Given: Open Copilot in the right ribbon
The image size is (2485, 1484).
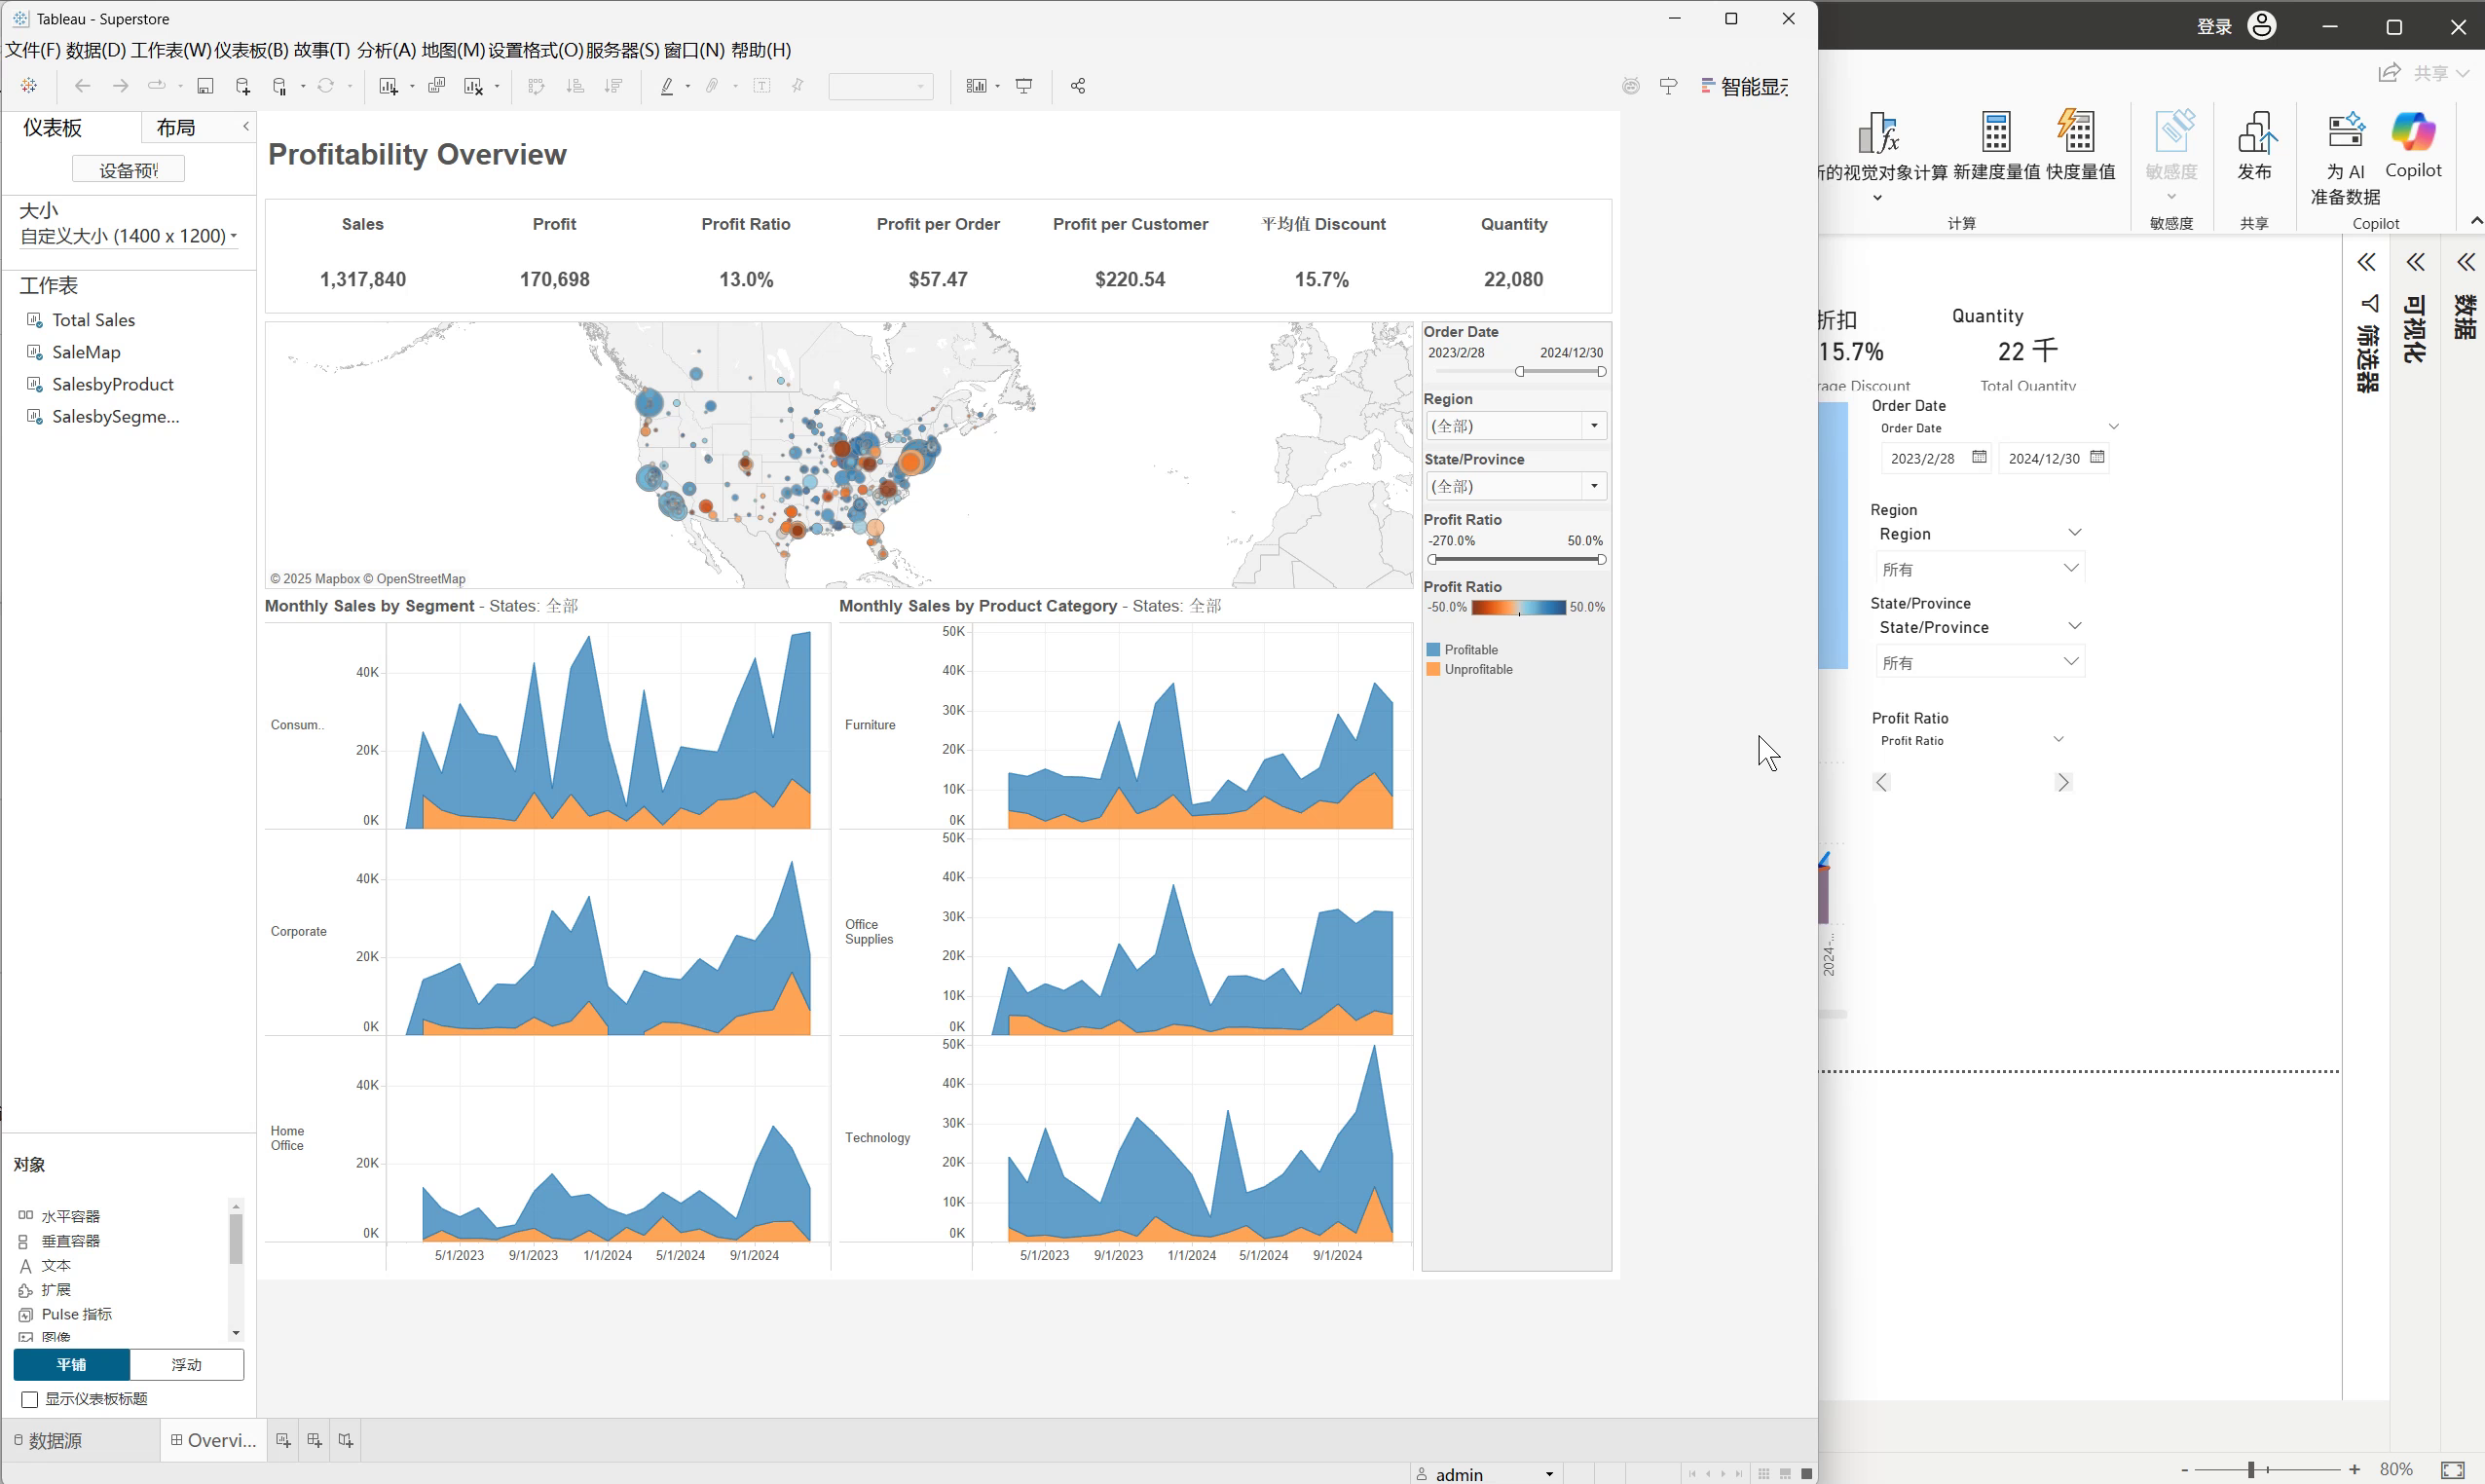Looking at the screenshot, I should pyautogui.click(x=2412, y=145).
